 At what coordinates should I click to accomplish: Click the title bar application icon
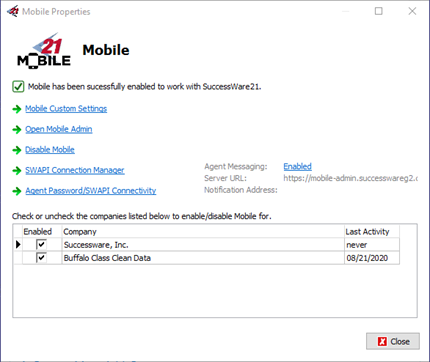pos(13,11)
